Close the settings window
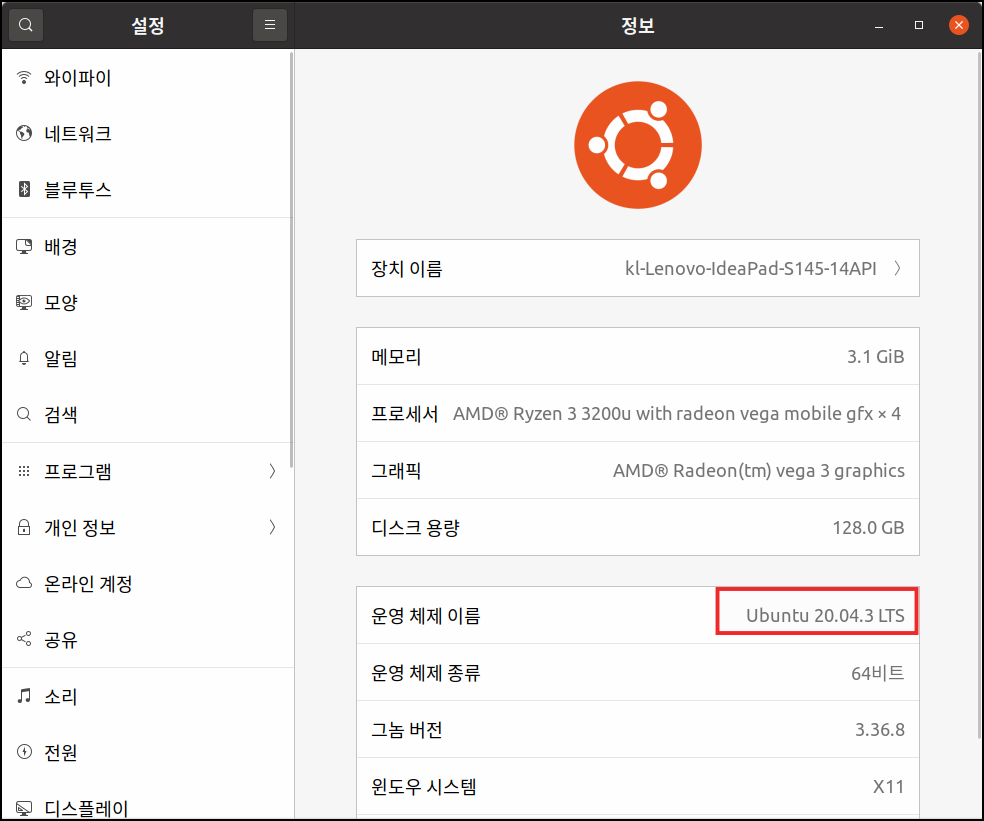This screenshot has width=984, height=821. [959, 25]
